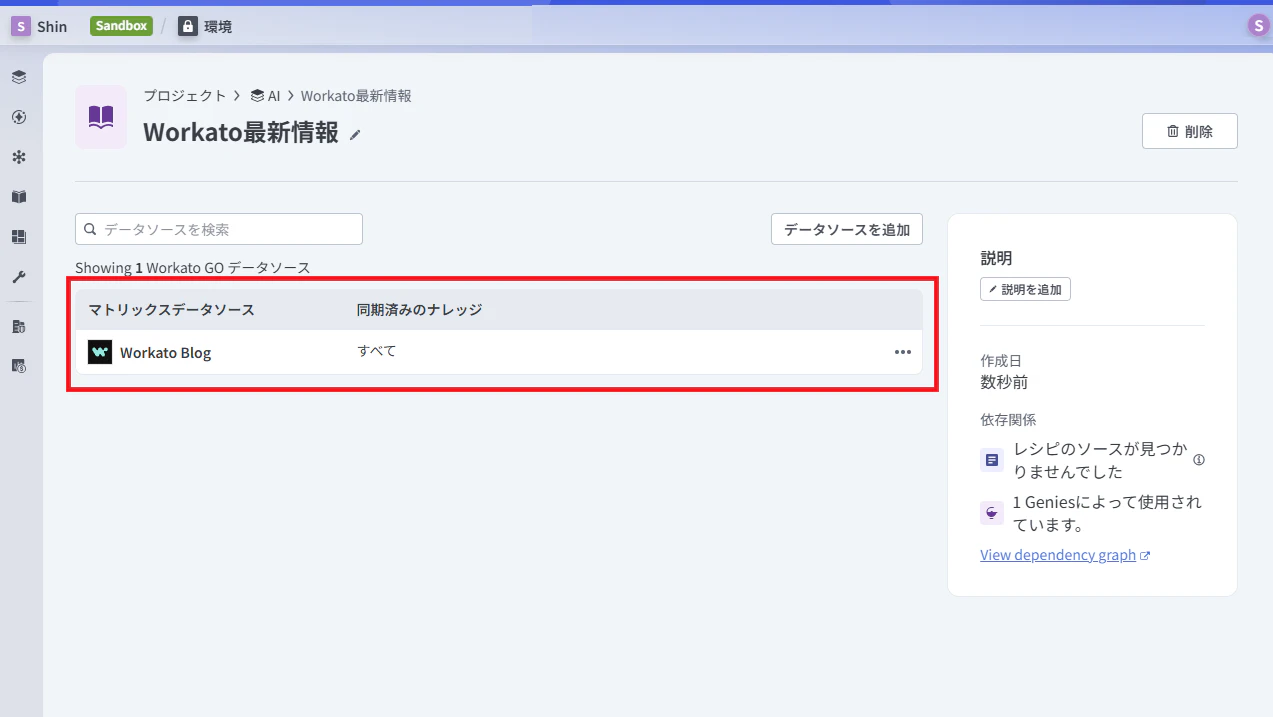The image size is (1273, 717).
Task: Open the dashboard grid sidebar icon
Action: click(19, 237)
